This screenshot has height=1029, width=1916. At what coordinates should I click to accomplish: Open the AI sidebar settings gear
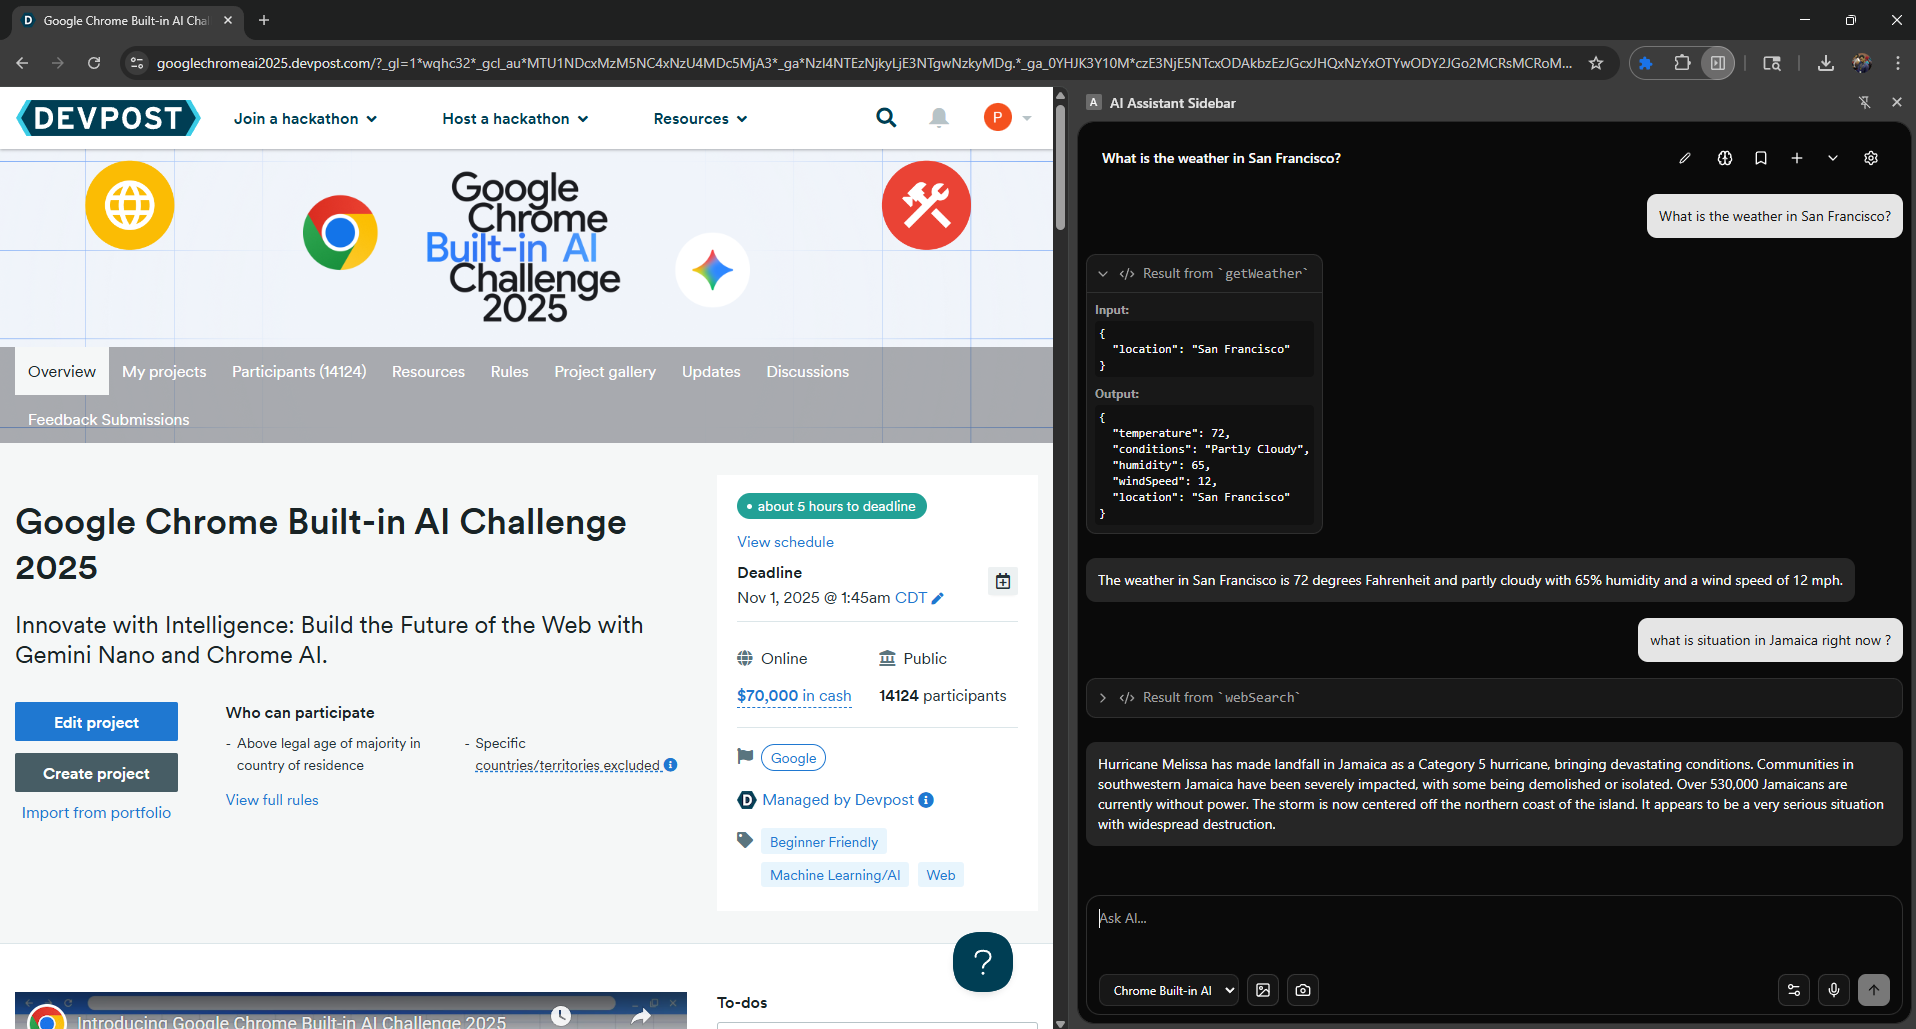1871,158
